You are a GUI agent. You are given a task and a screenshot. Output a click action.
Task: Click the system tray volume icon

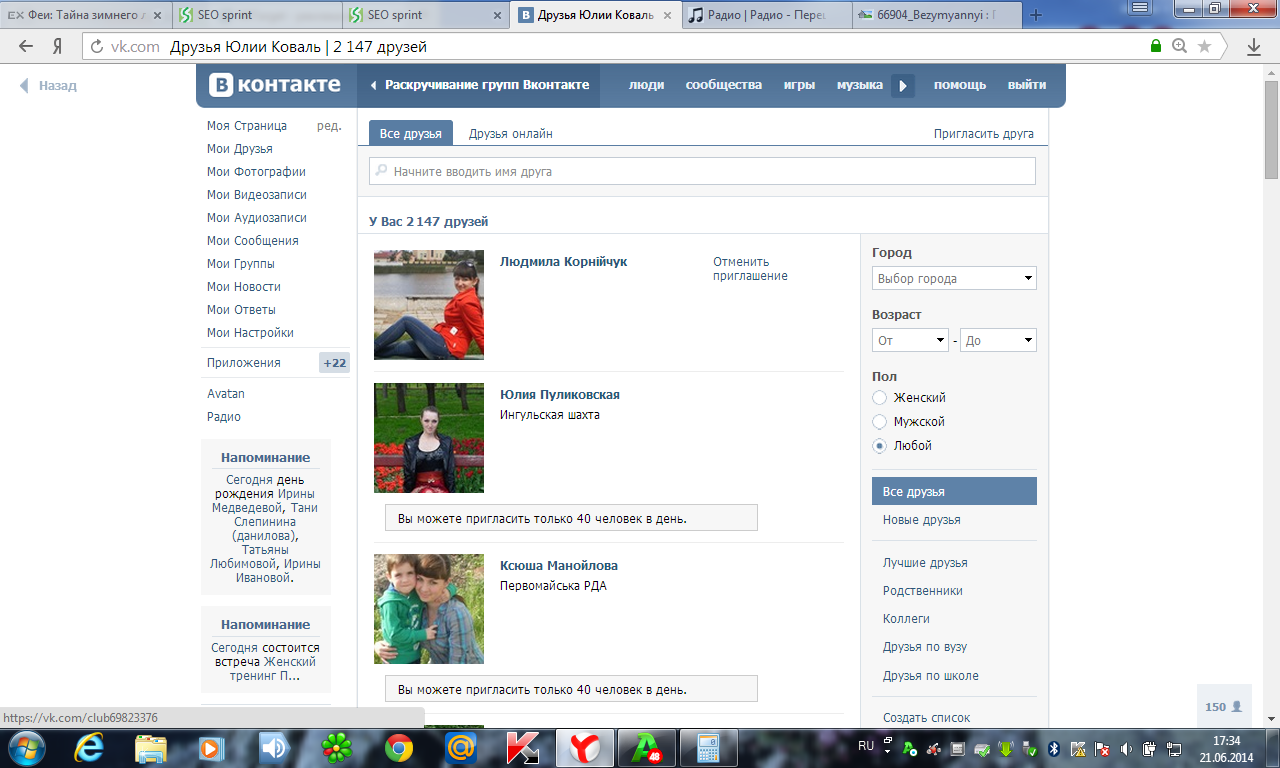[x=1126, y=748]
